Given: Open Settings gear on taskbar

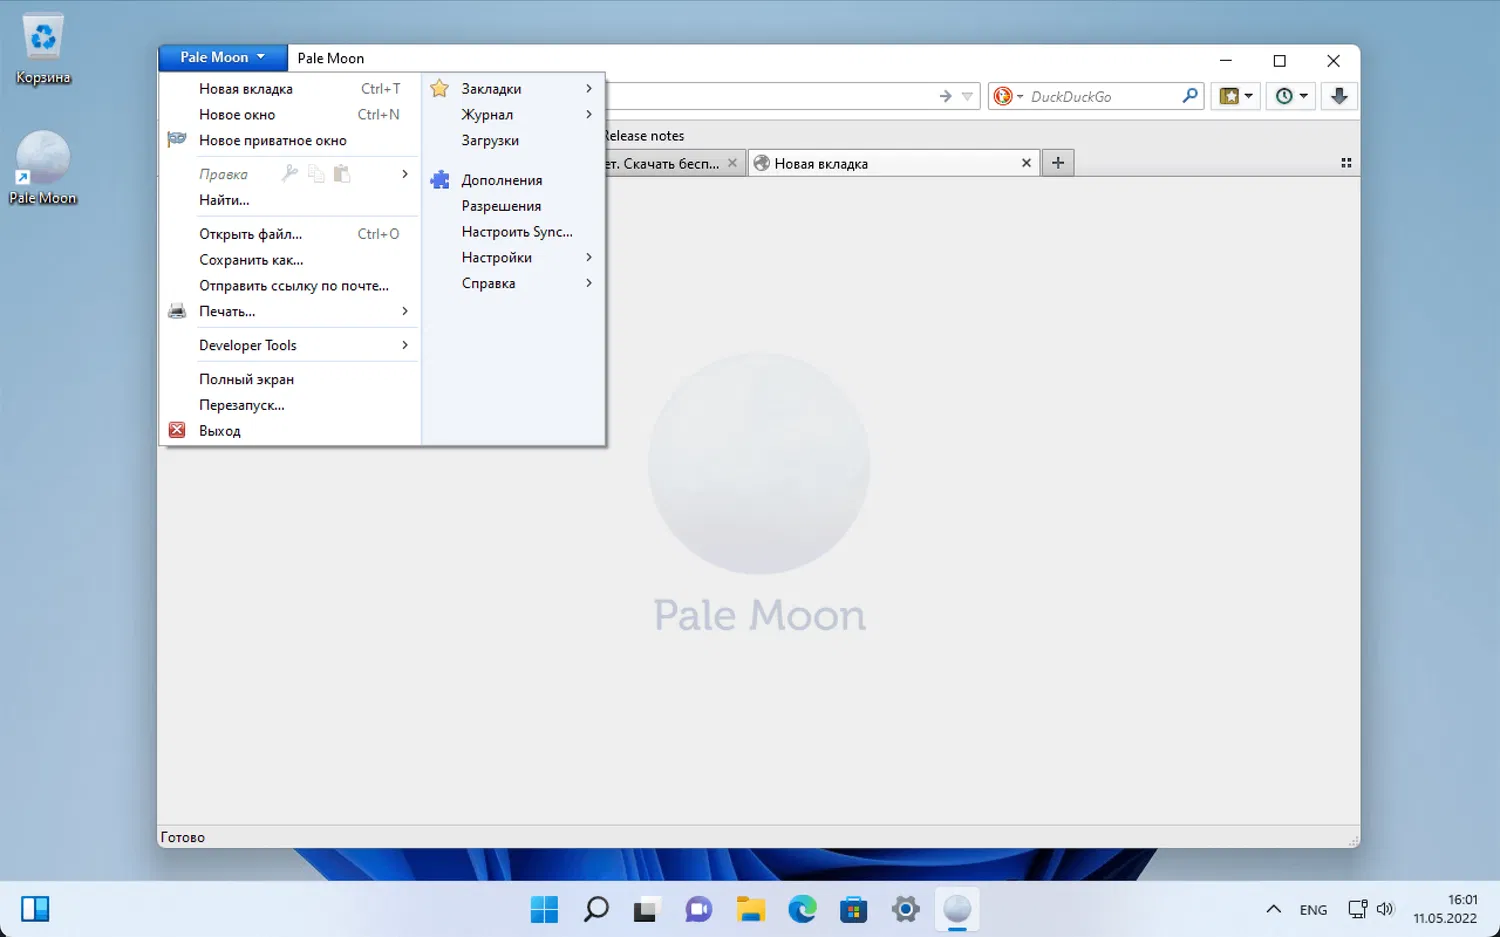Looking at the screenshot, I should (905, 909).
